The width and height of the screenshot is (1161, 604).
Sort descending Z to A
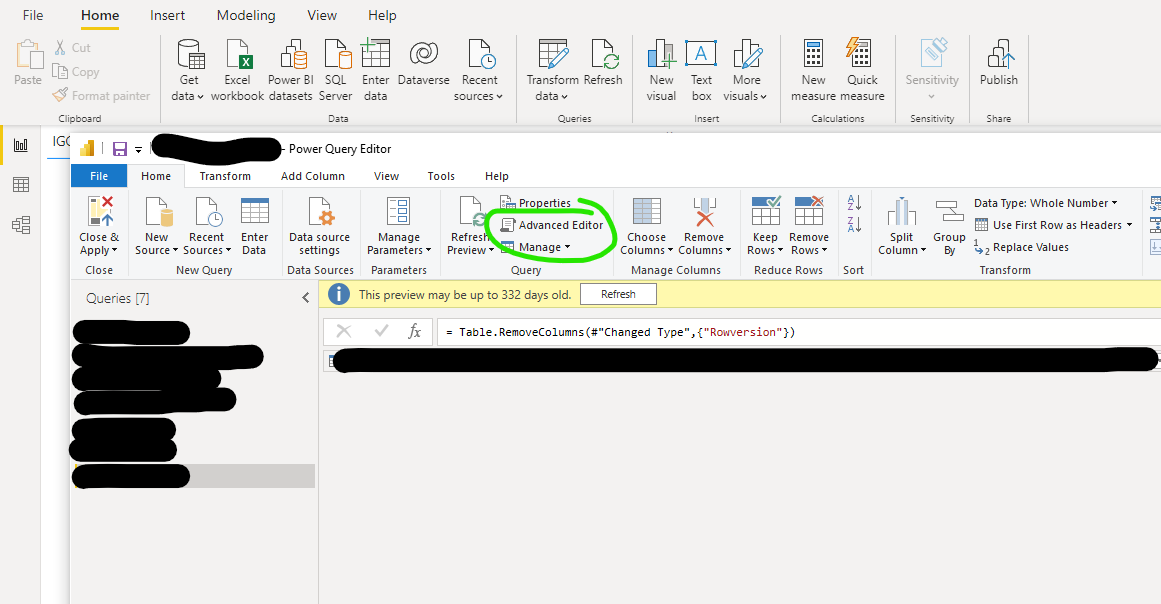854,224
